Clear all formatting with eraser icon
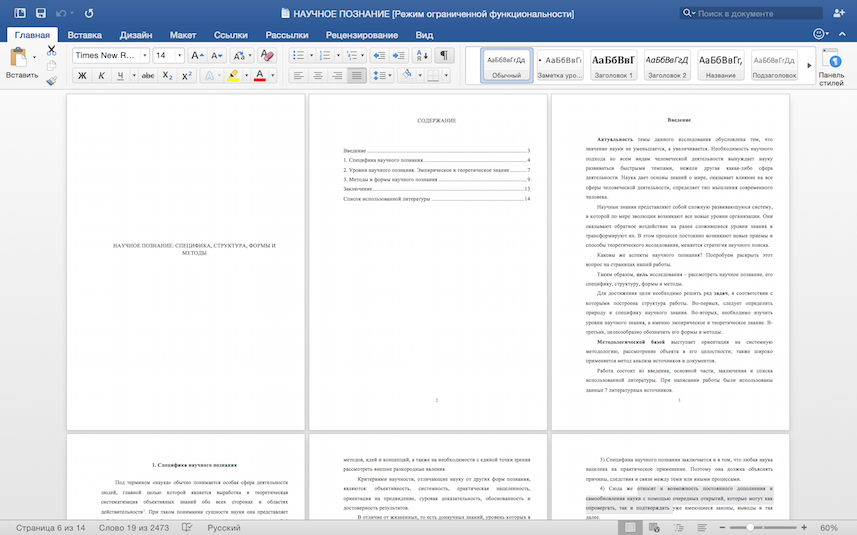Viewport: 857px width, 535px height. (267, 55)
